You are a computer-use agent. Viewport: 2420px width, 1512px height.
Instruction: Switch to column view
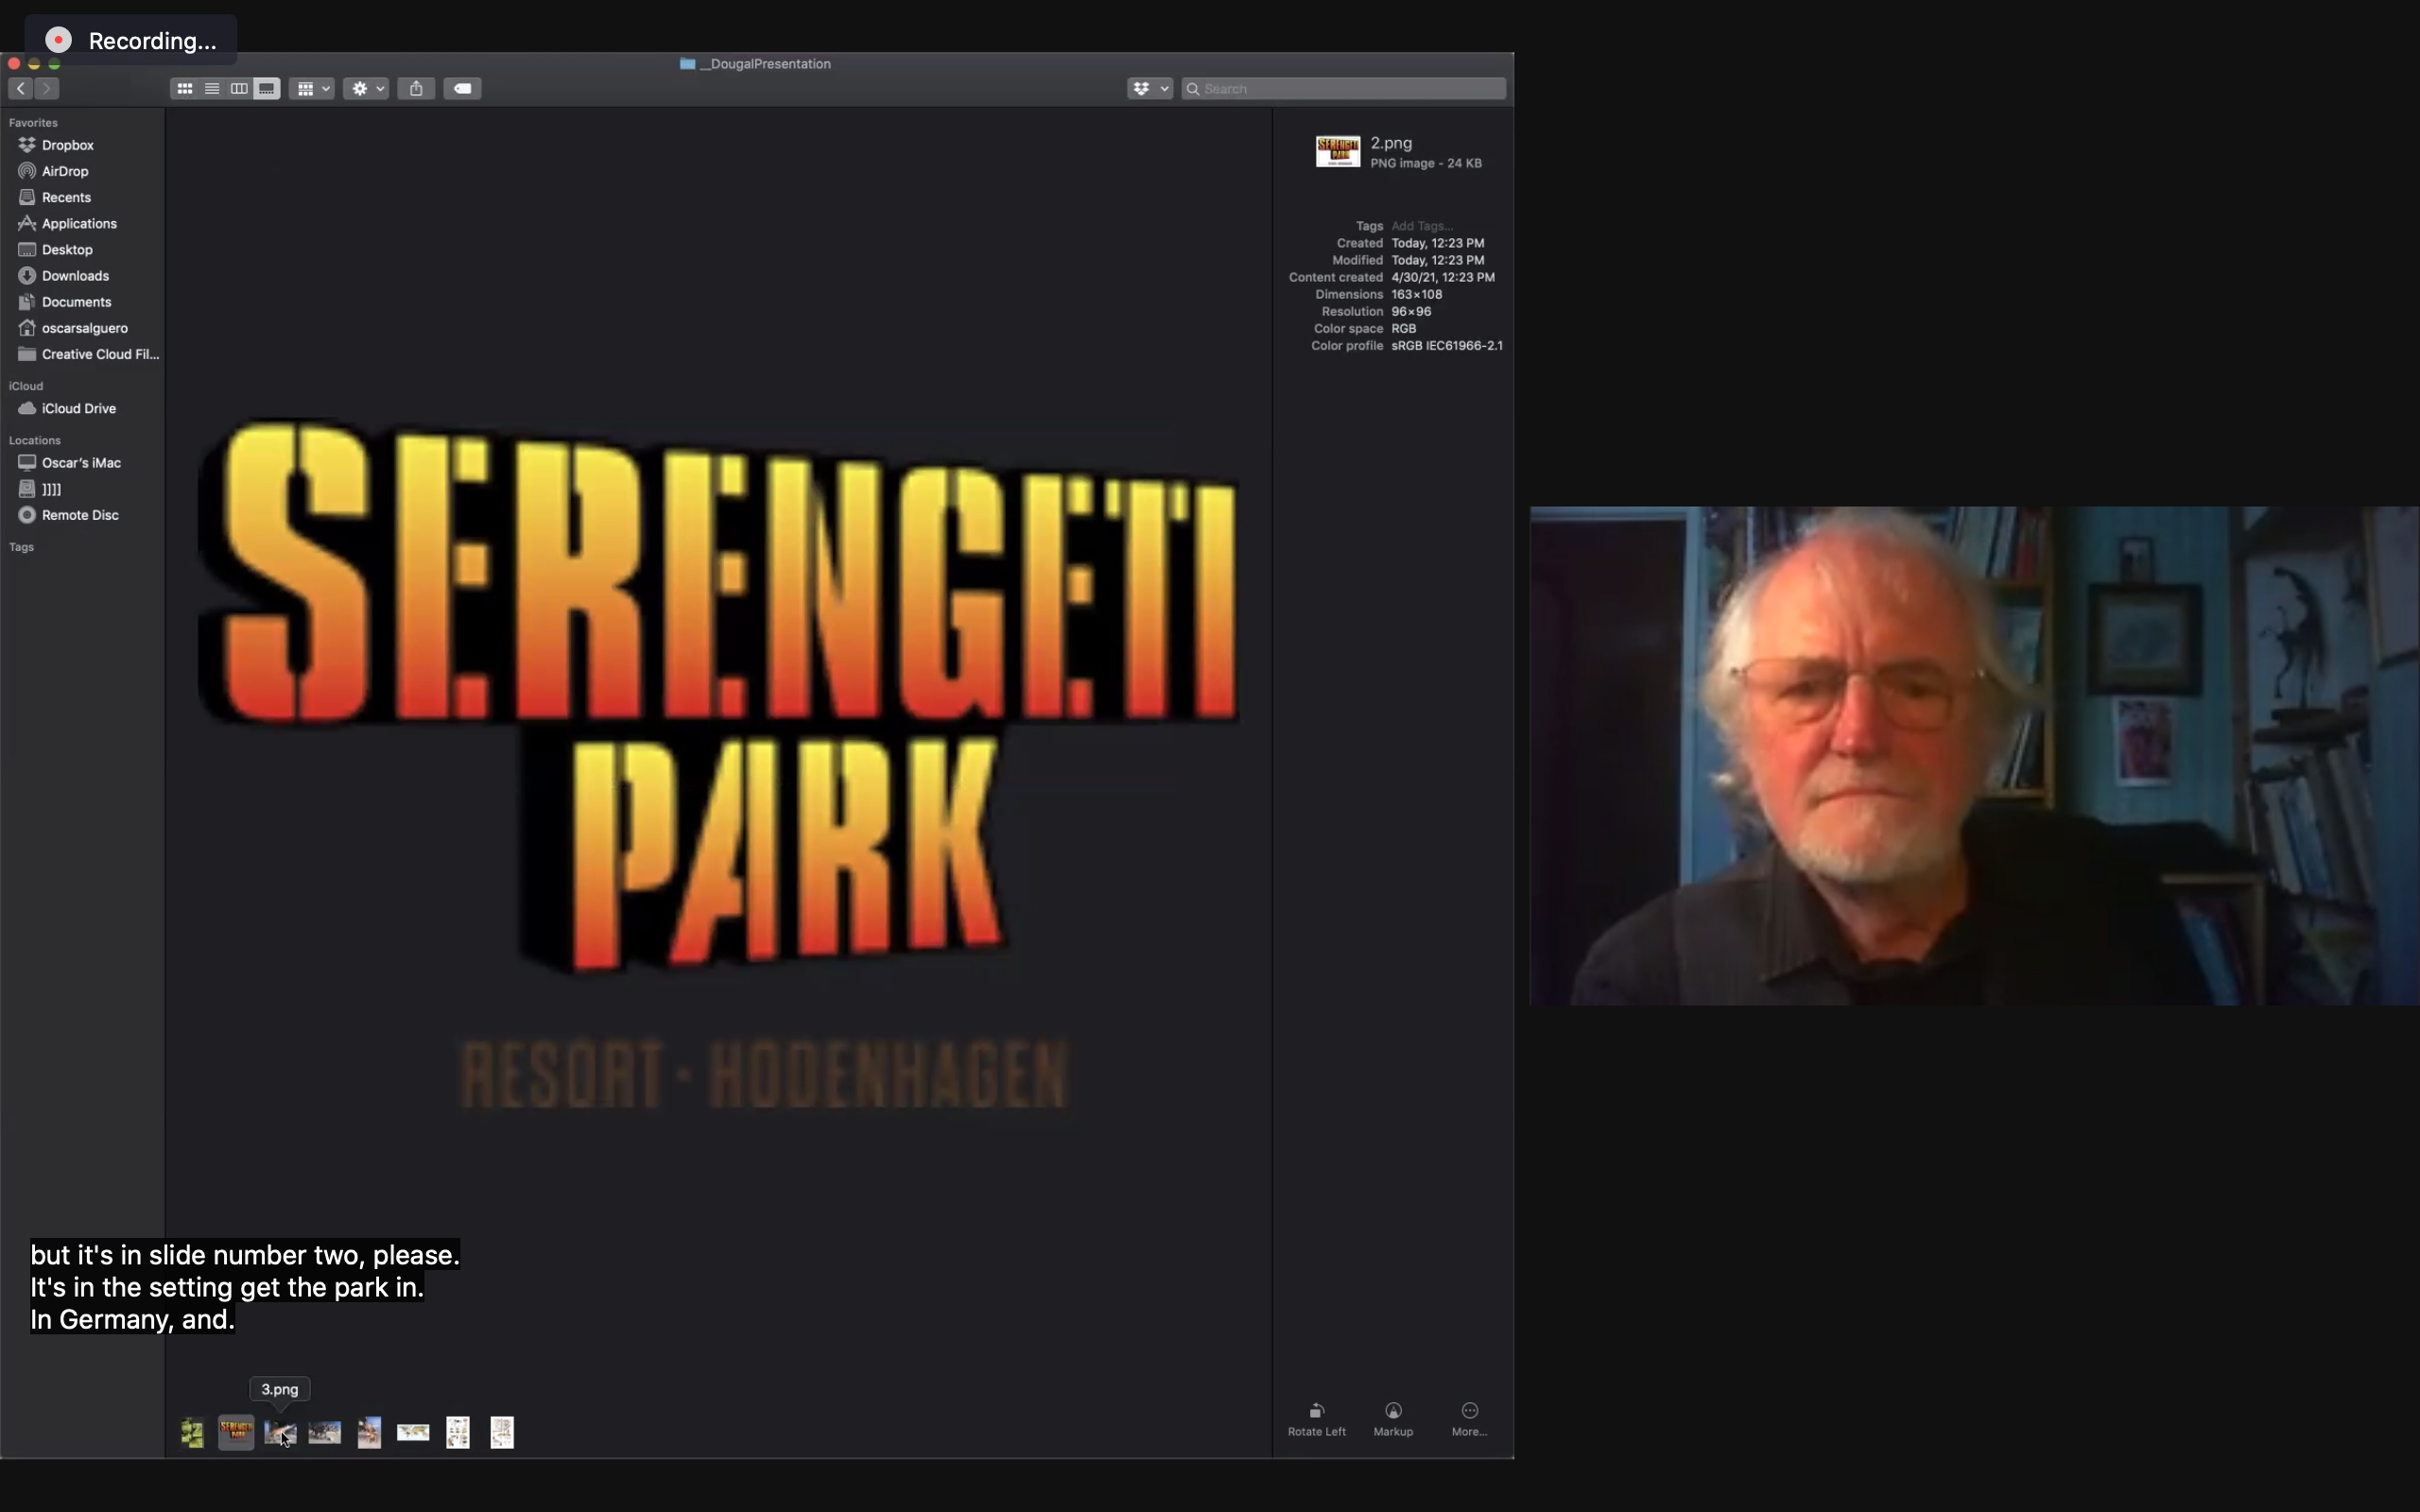coord(239,89)
